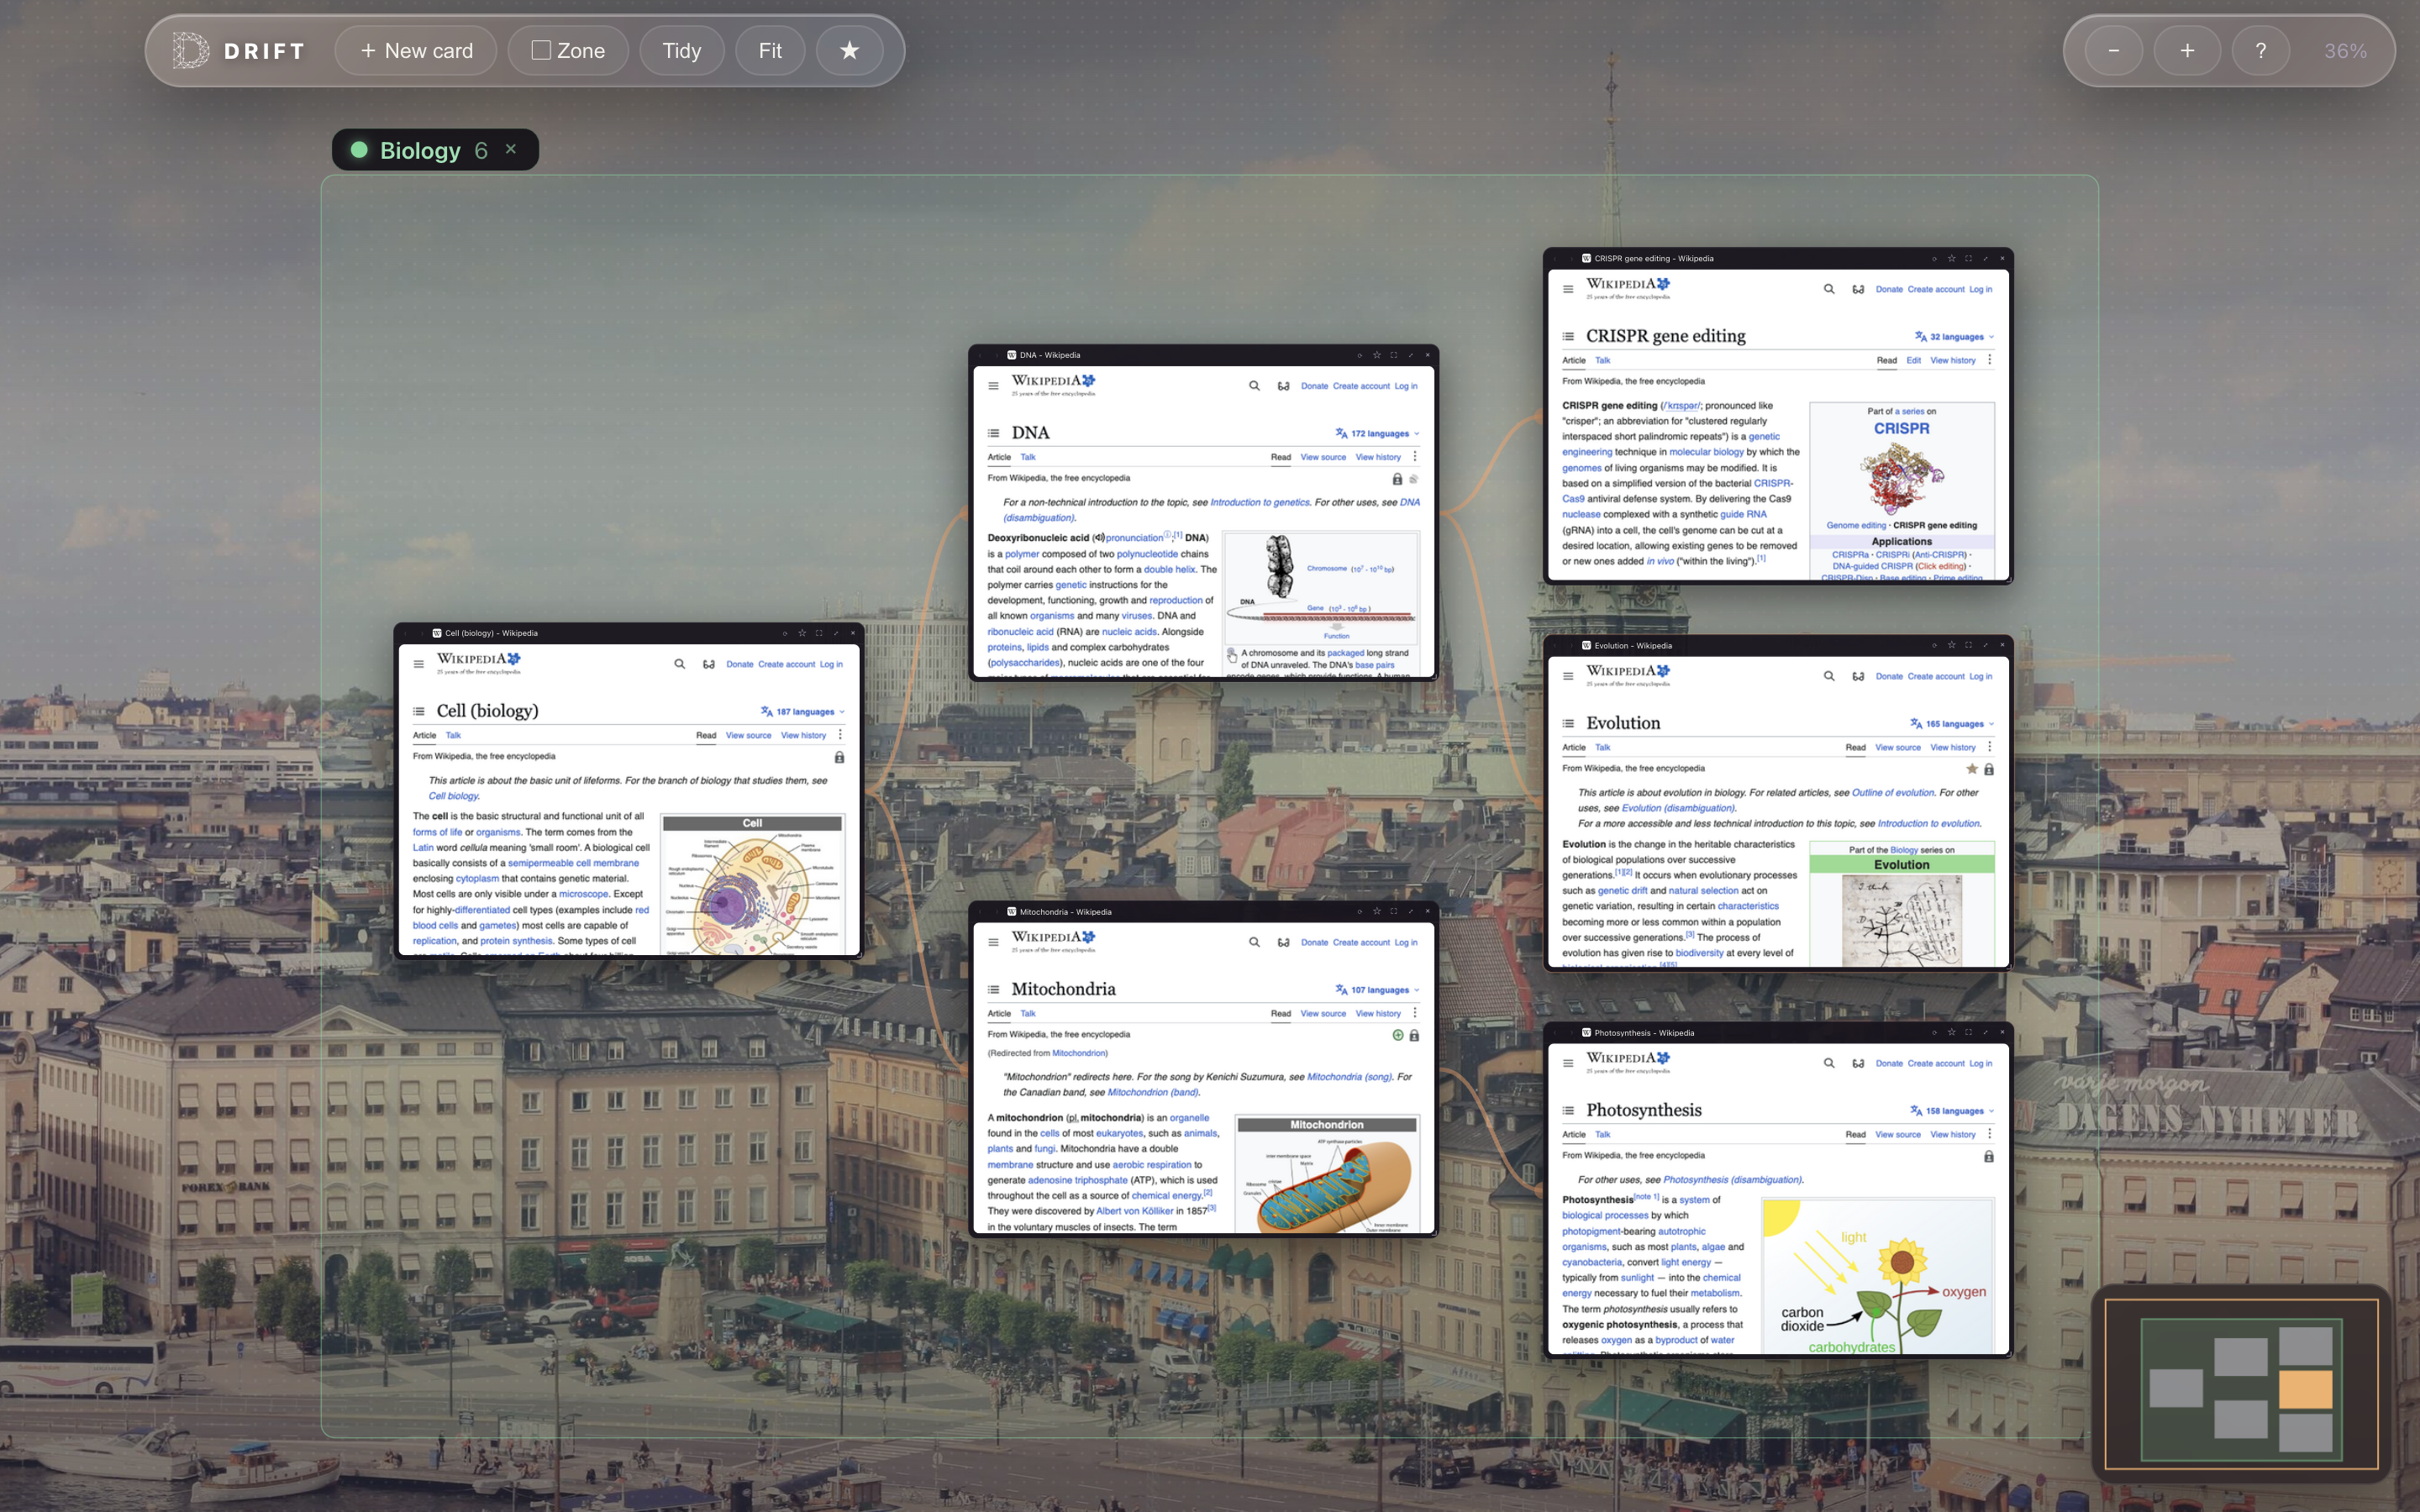Click the Fit button

pos(770,50)
